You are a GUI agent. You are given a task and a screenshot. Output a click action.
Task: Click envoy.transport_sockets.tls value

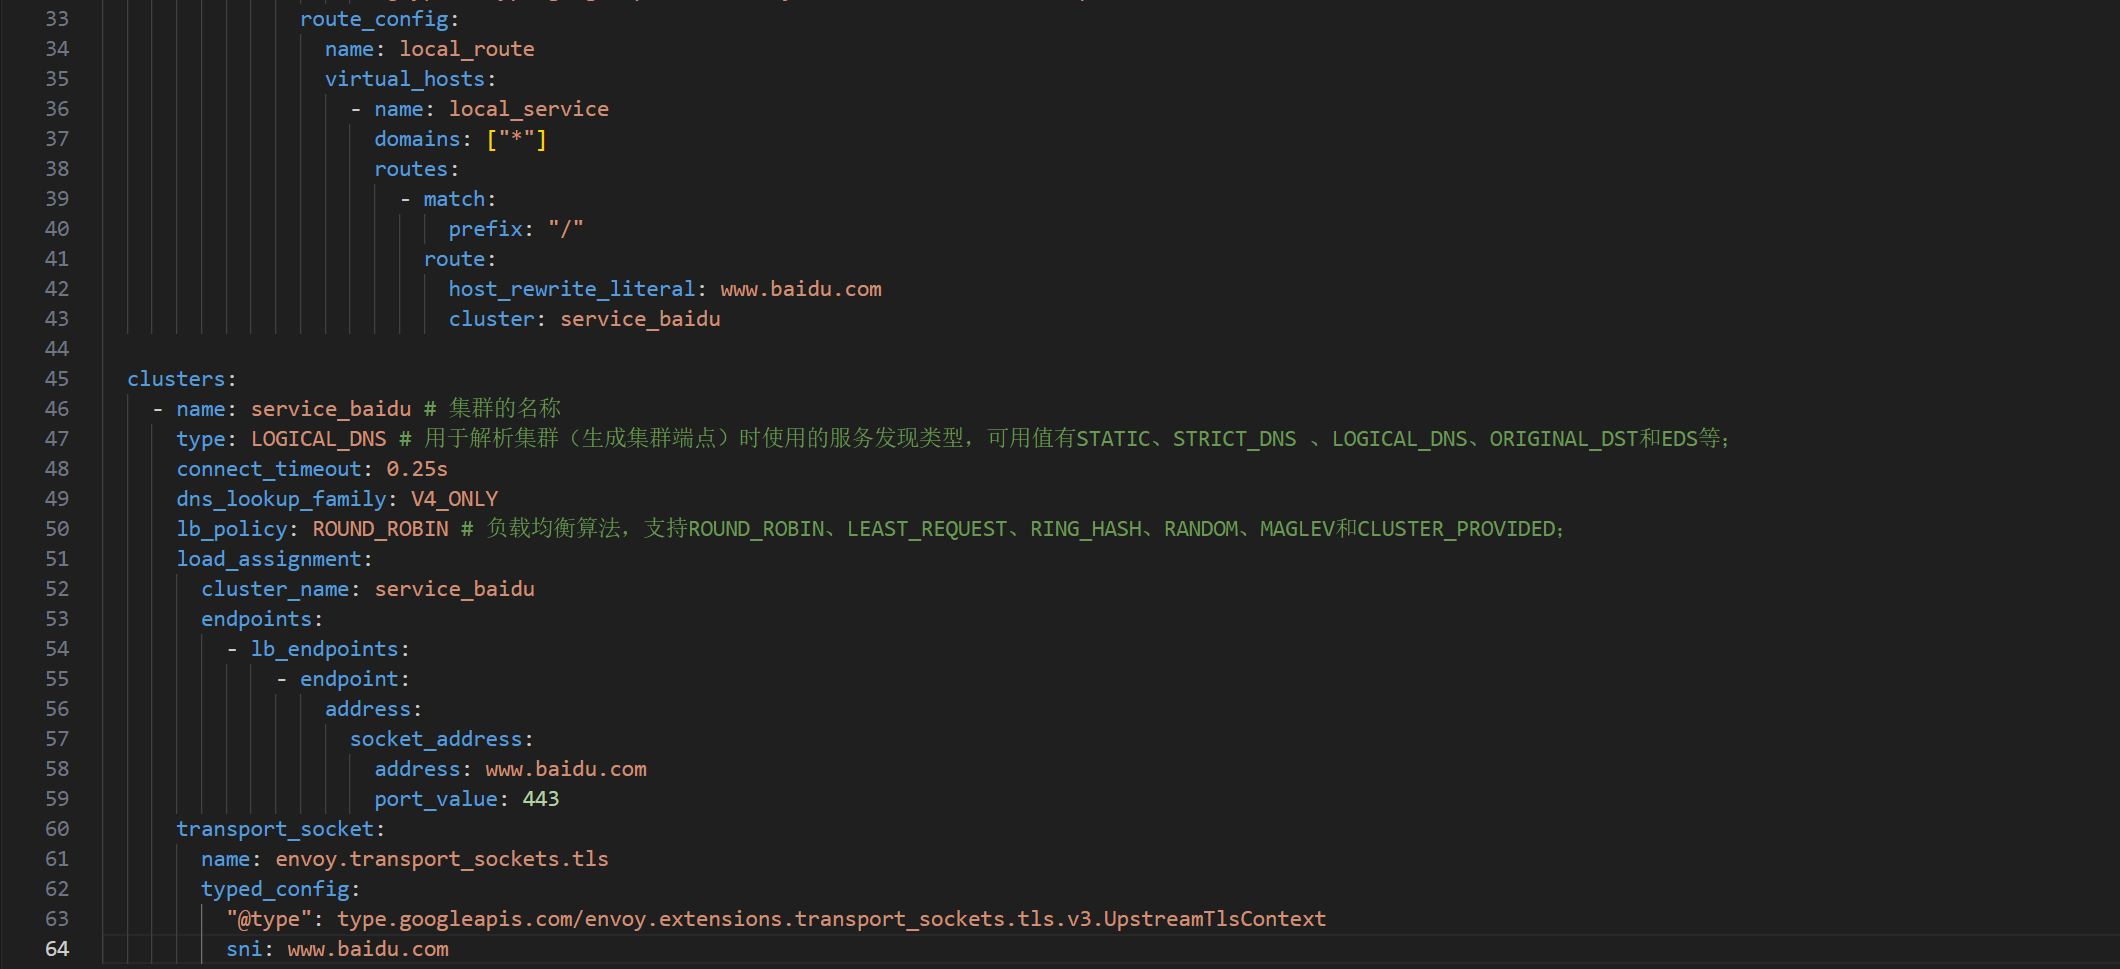click(442, 859)
